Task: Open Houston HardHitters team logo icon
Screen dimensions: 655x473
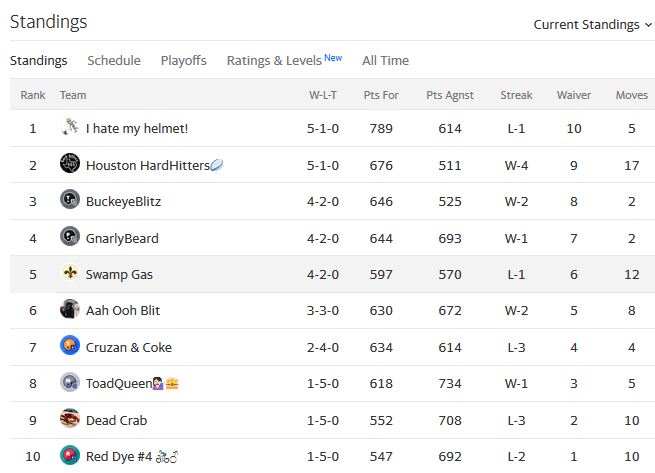Action: click(x=70, y=163)
